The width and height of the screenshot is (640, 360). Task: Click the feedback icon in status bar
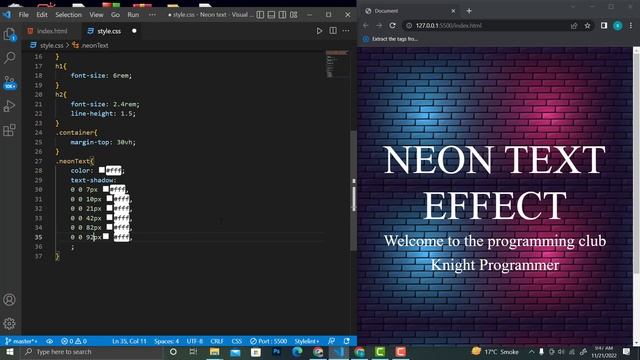click(331, 341)
